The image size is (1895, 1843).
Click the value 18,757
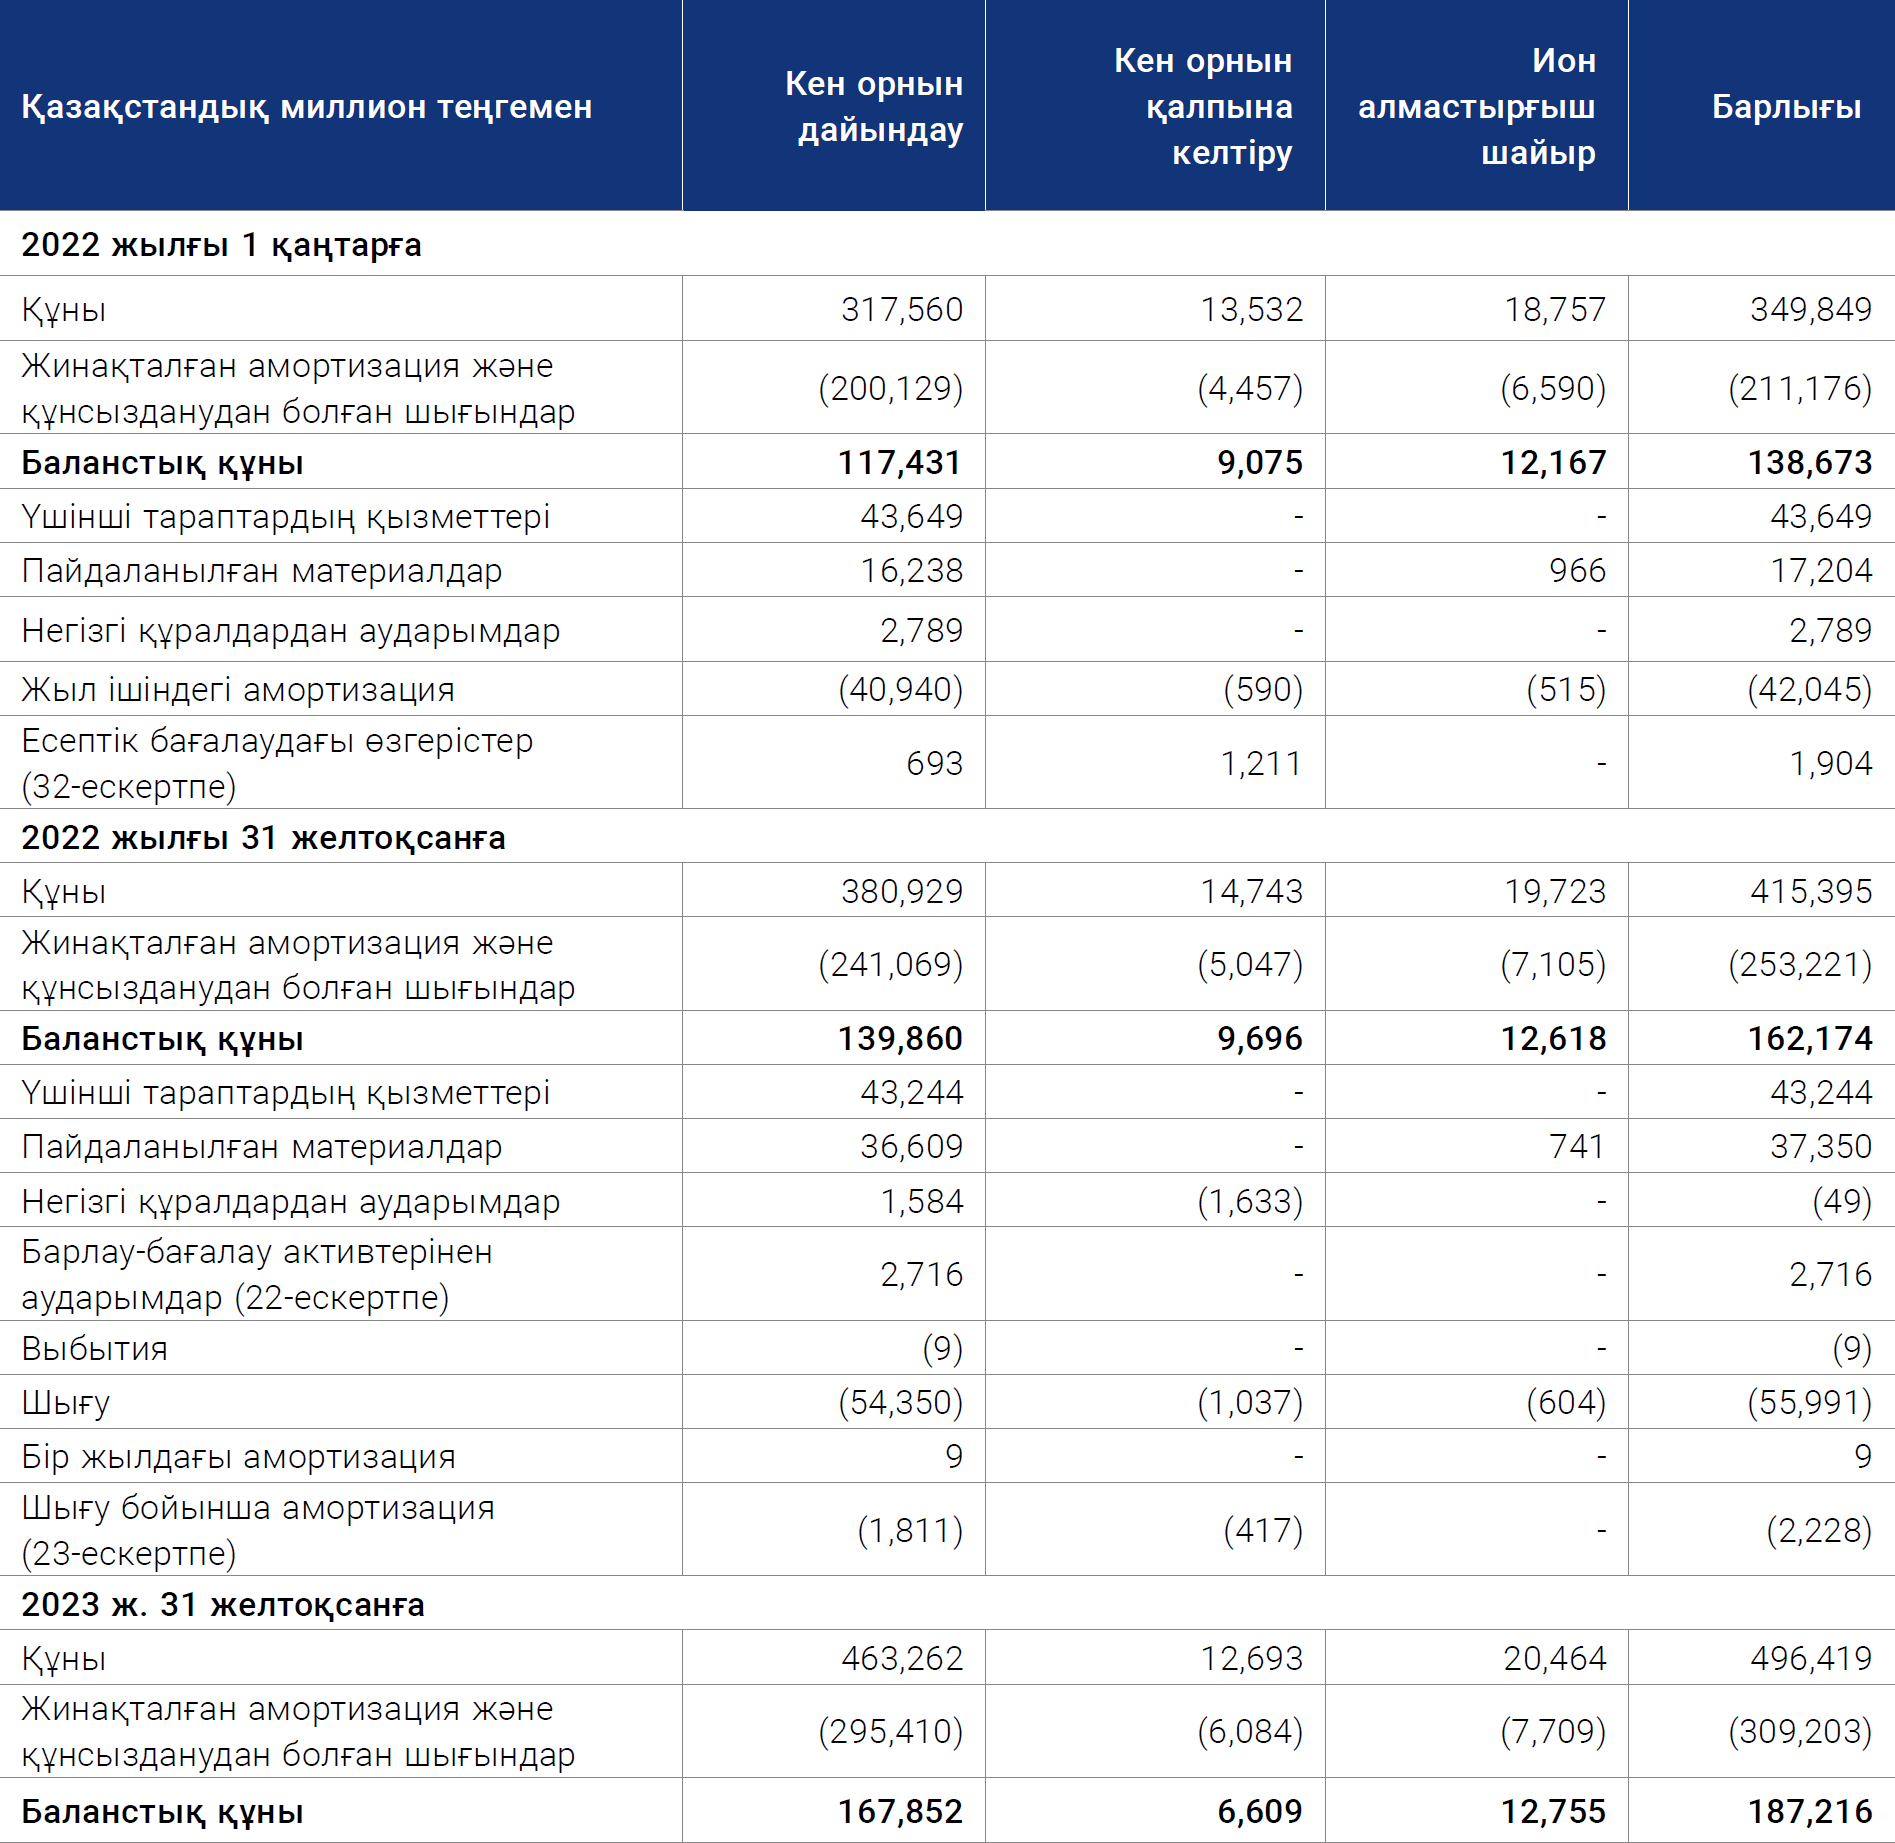click(1554, 309)
